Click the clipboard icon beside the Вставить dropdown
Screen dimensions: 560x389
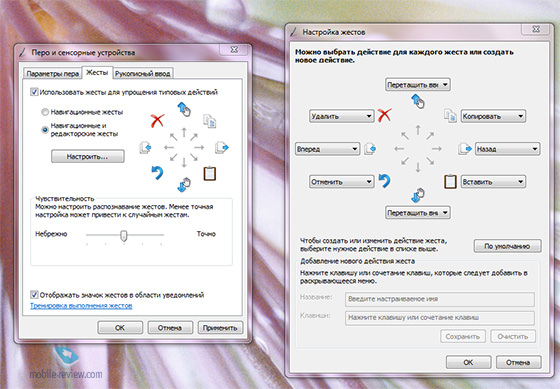pos(450,181)
